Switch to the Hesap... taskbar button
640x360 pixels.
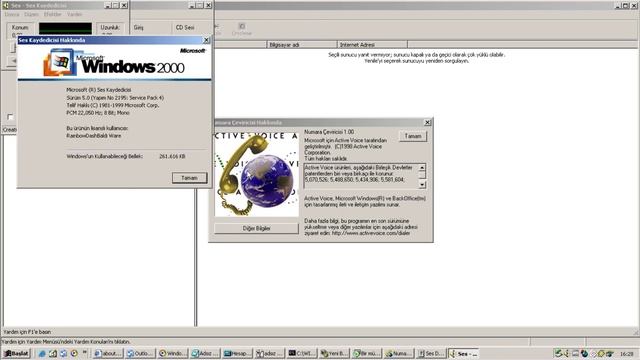pos(237,353)
